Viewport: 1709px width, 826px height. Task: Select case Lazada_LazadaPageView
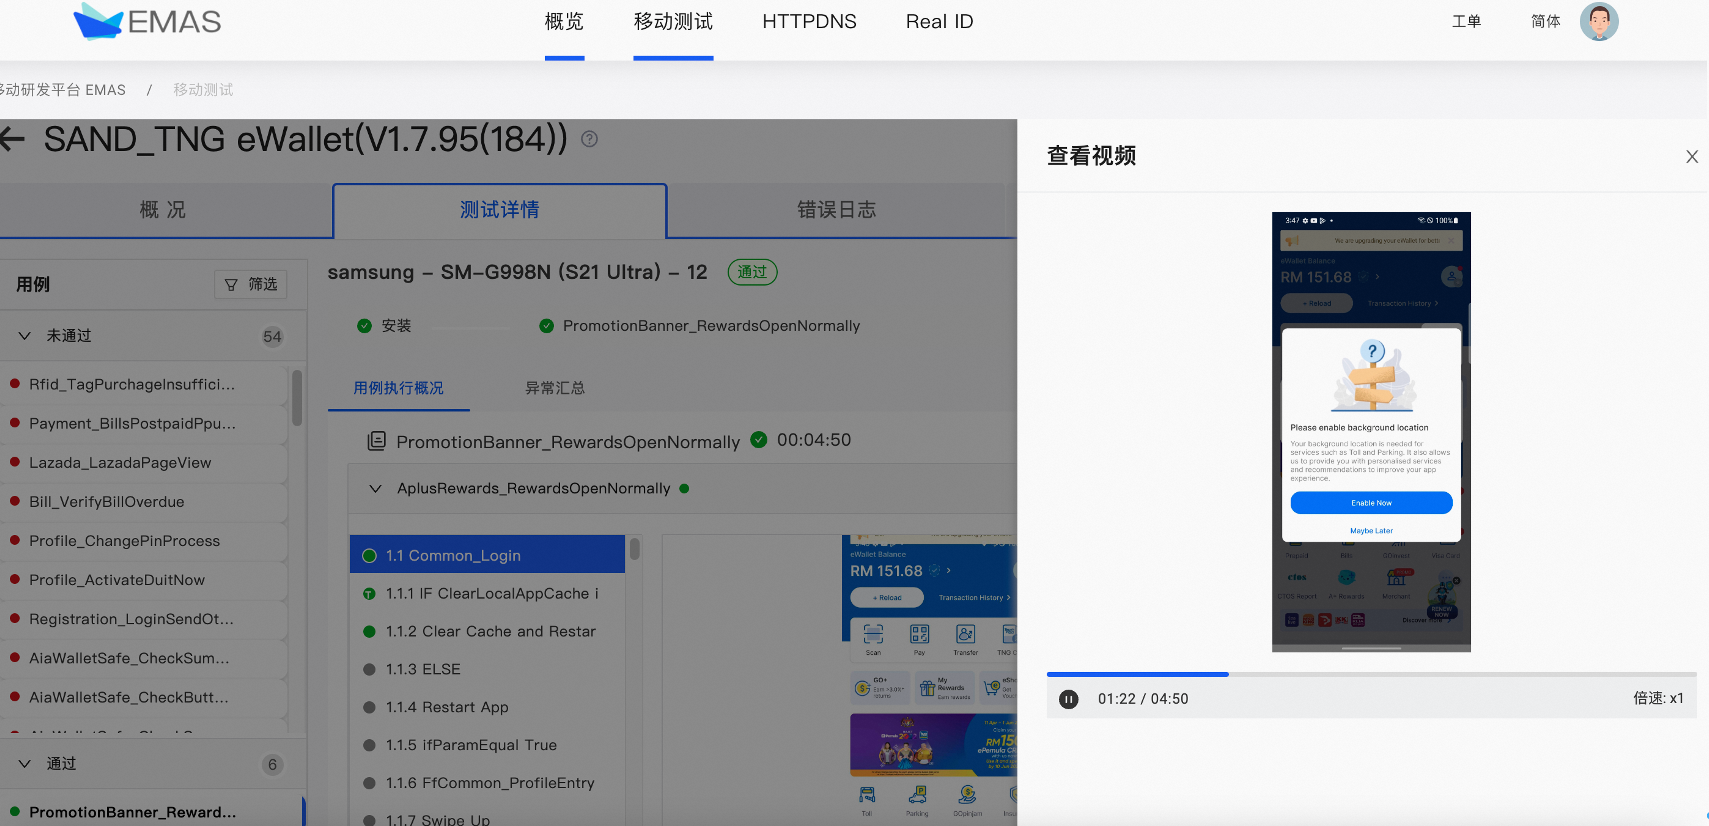[143, 462]
